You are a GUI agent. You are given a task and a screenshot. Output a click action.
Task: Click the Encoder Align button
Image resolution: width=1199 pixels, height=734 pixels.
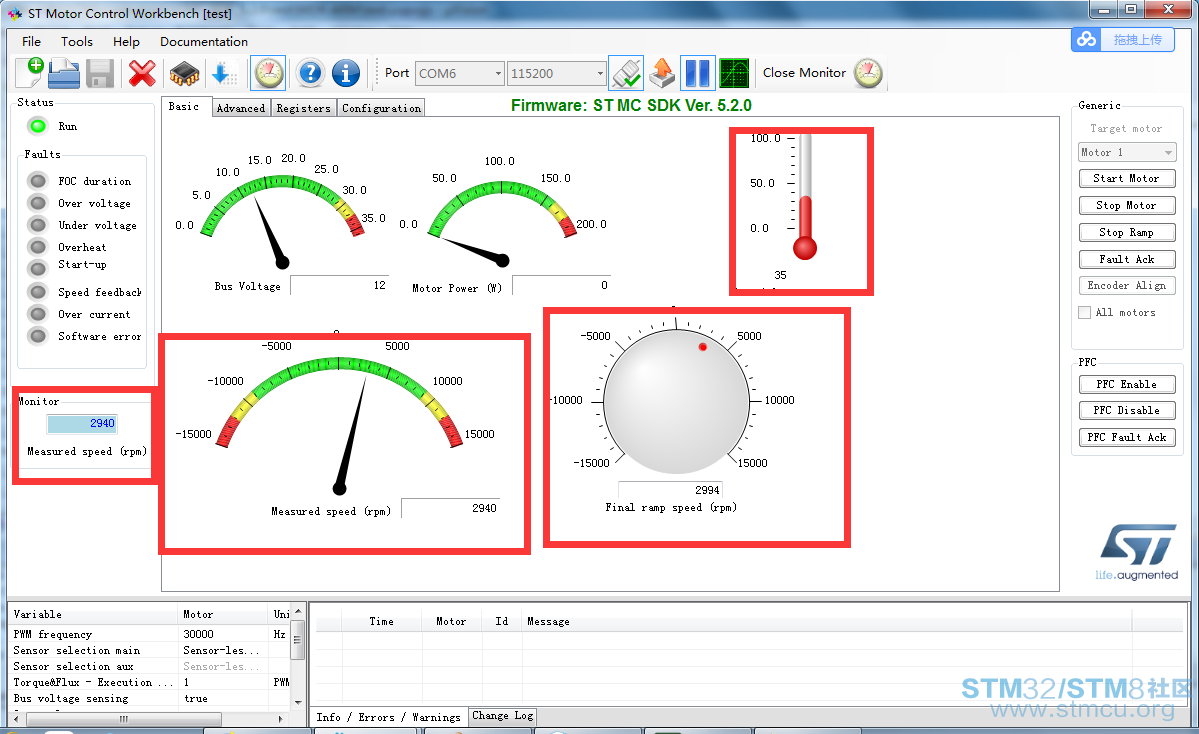pos(1127,285)
